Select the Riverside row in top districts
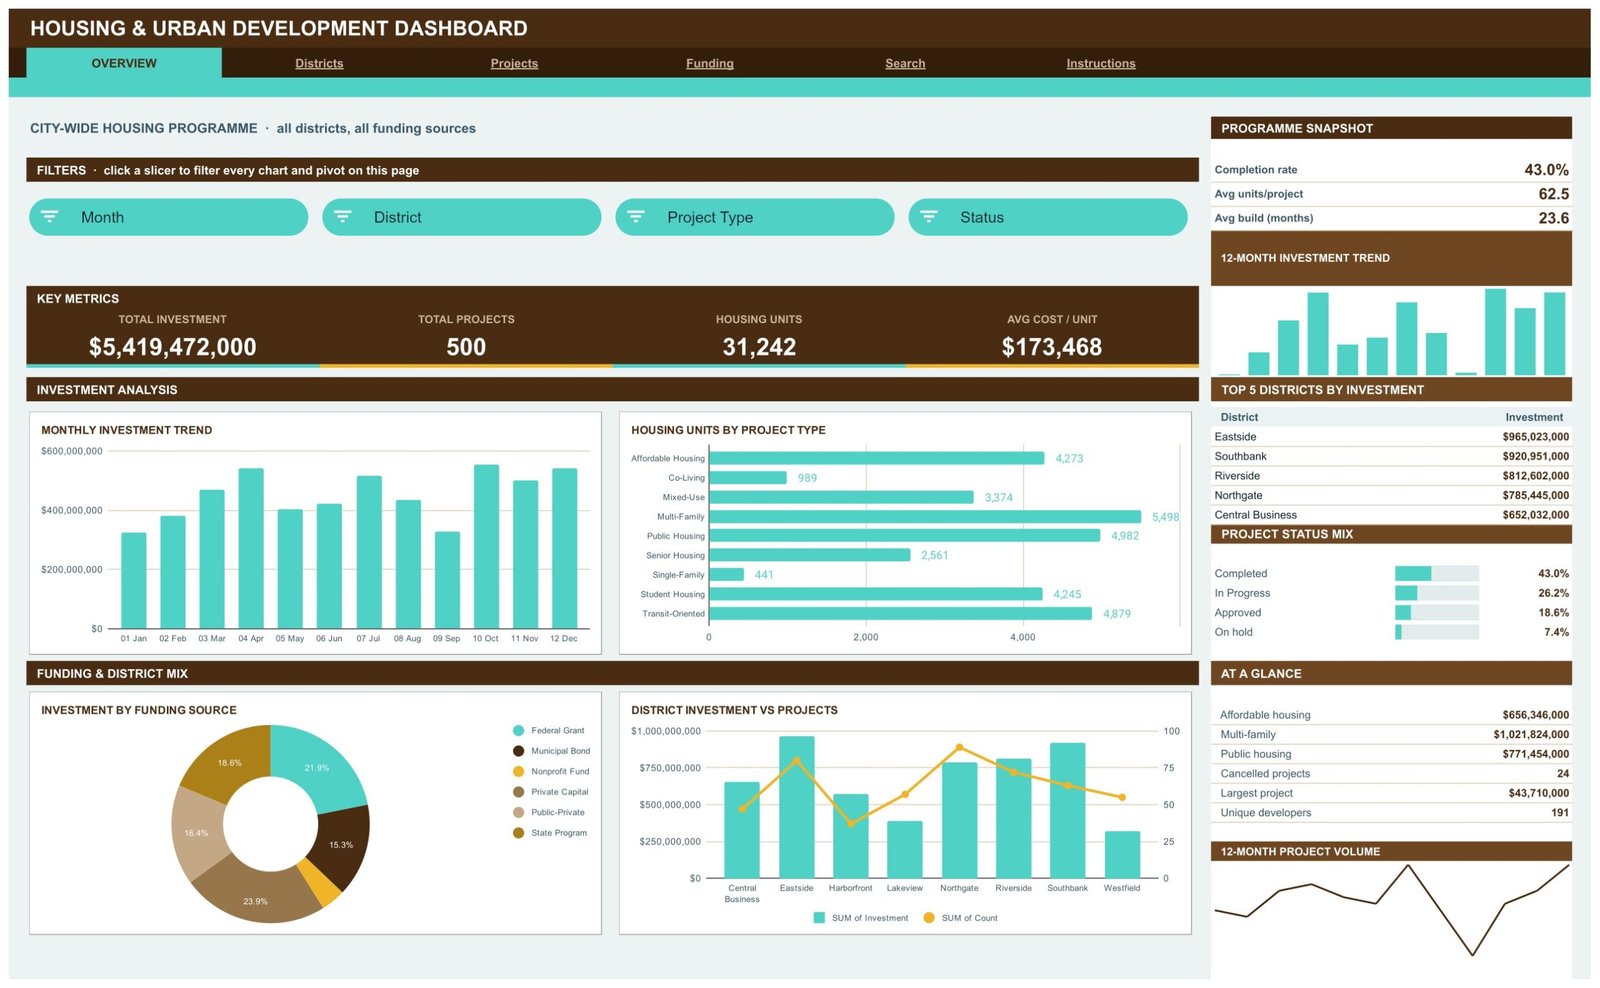This screenshot has width=1600, height=988. click(1391, 476)
